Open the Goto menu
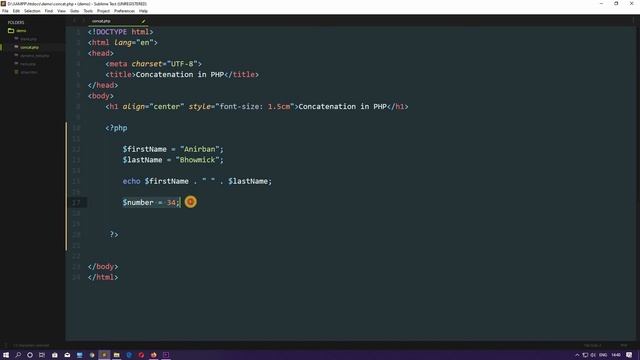Viewport: 640px width, 360px height. pos(75,11)
